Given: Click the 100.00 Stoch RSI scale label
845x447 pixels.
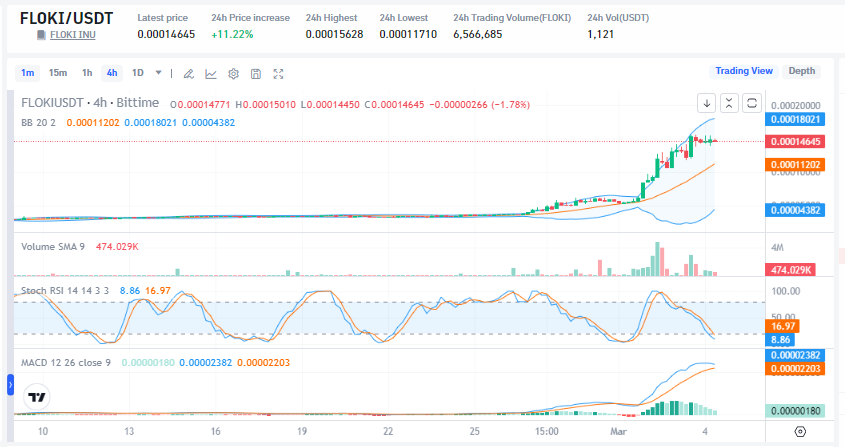Looking at the screenshot, I should pyautogui.click(x=786, y=291).
